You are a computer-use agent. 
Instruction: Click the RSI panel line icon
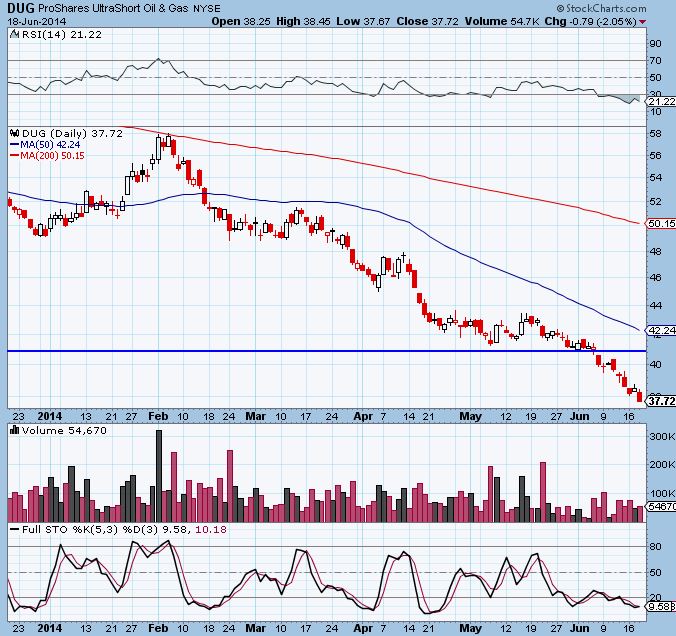[15, 34]
